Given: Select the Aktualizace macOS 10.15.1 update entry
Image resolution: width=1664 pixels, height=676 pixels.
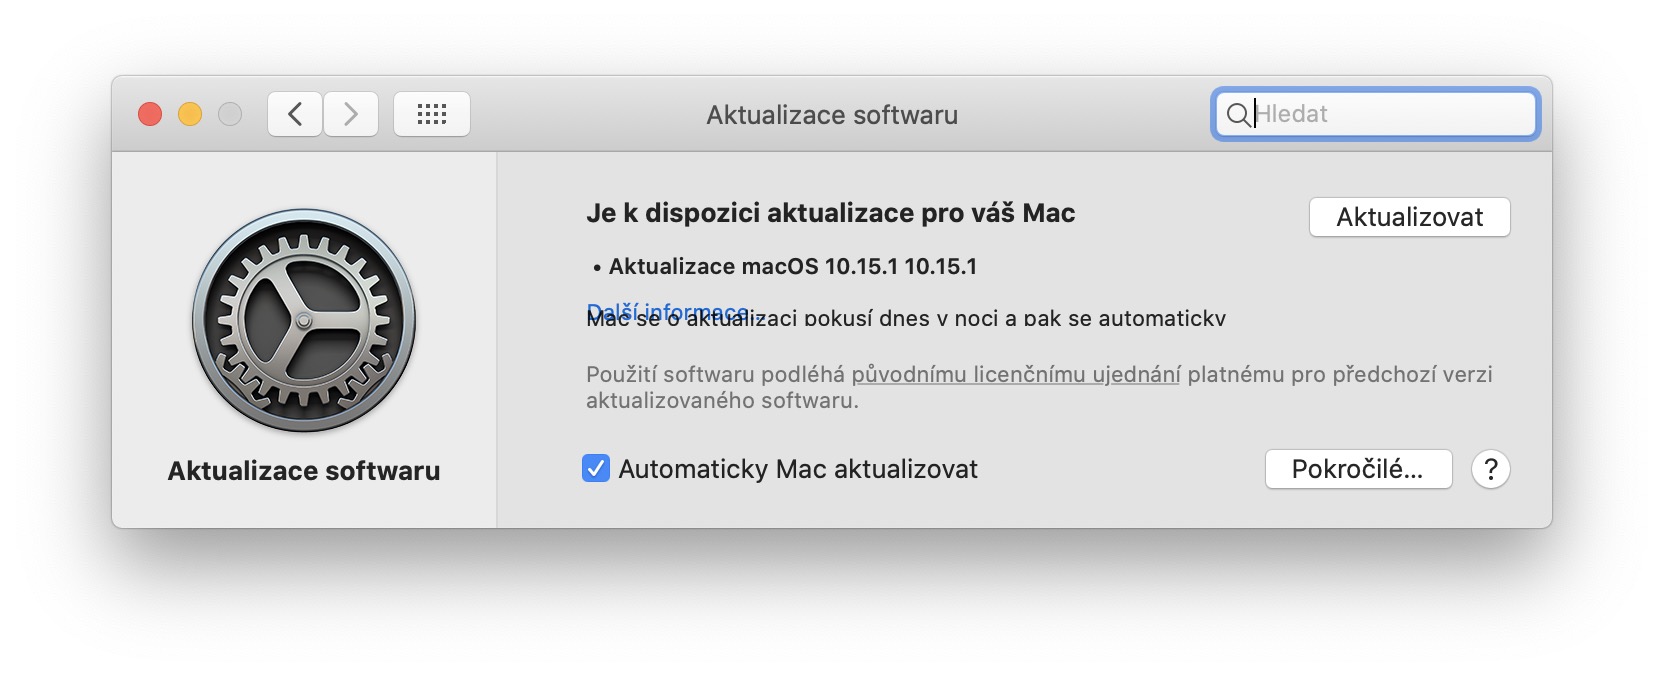Looking at the screenshot, I should (x=792, y=267).
